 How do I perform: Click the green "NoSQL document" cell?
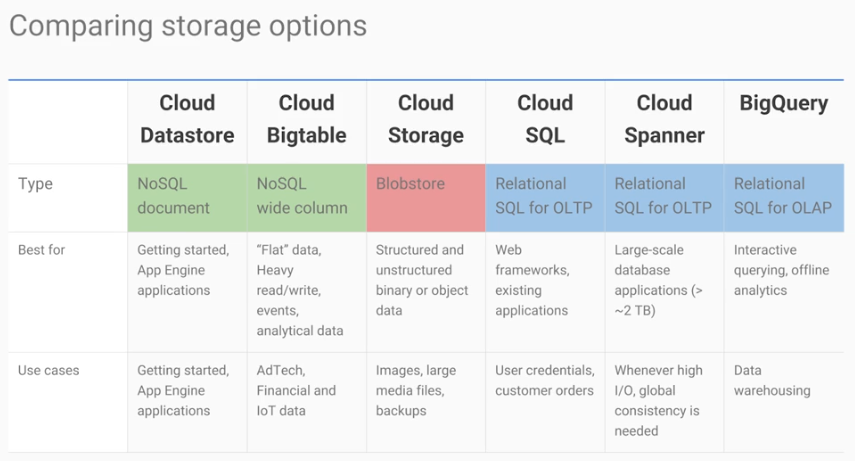click(187, 196)
